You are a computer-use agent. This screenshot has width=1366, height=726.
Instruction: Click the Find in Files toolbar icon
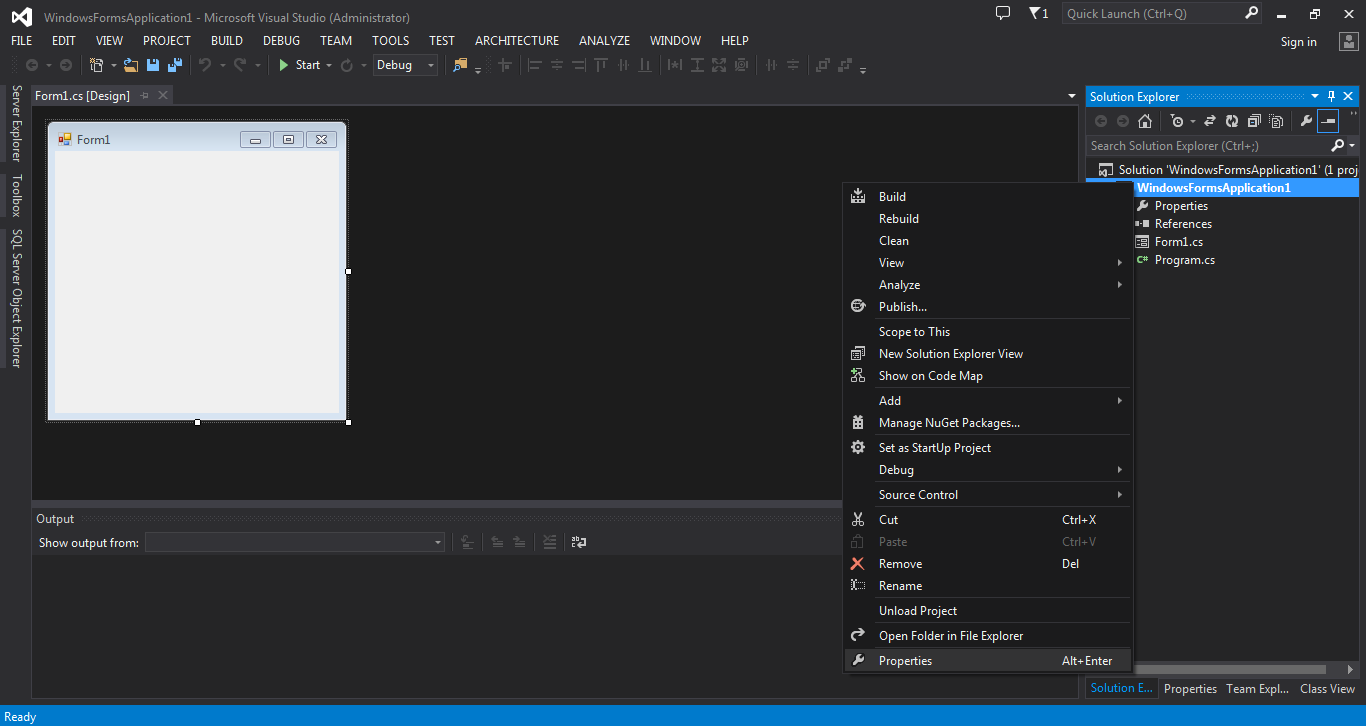pyautogui.click(x=460, y=65)
